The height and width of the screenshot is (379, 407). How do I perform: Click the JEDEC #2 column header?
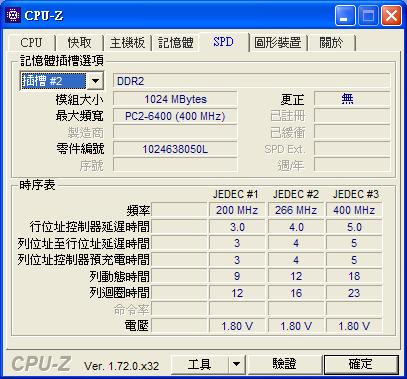point(296,194)
